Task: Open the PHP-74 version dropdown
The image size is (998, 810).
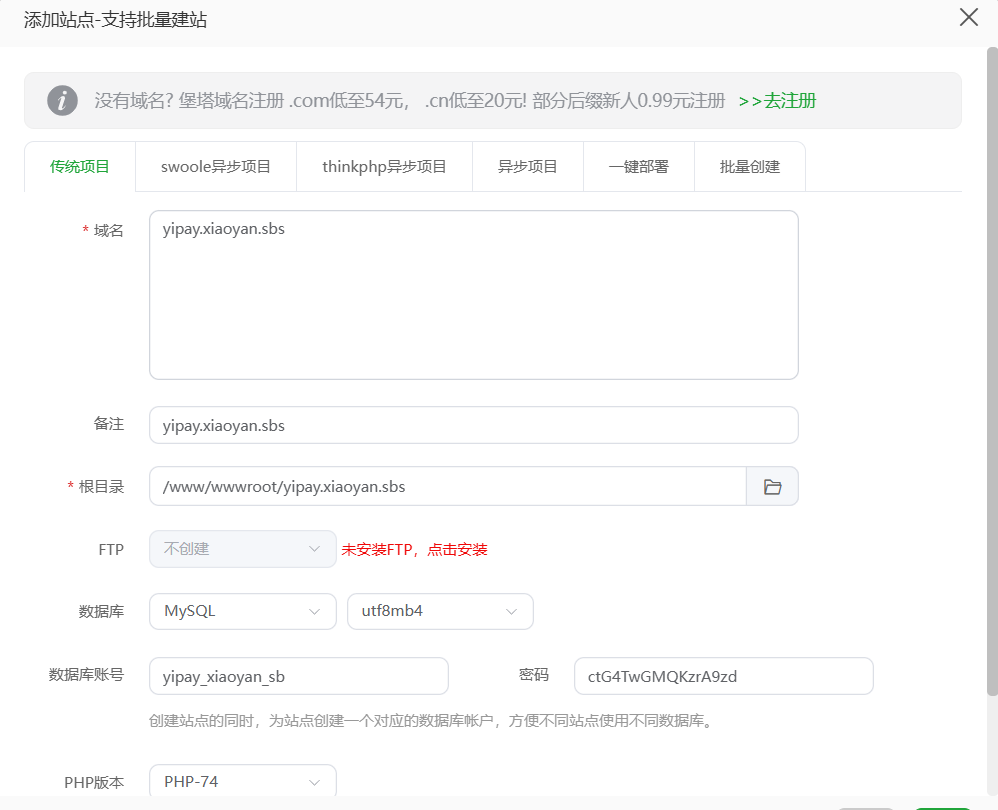Action: (x=242, y=782)
